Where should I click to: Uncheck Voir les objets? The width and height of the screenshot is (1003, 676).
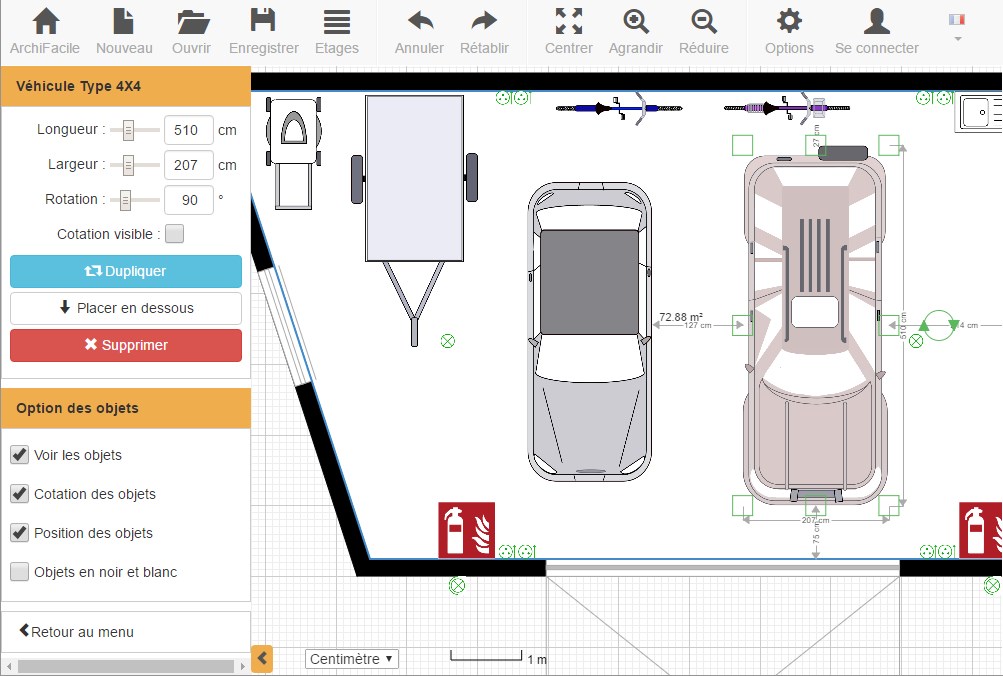(x=19, y=454)
